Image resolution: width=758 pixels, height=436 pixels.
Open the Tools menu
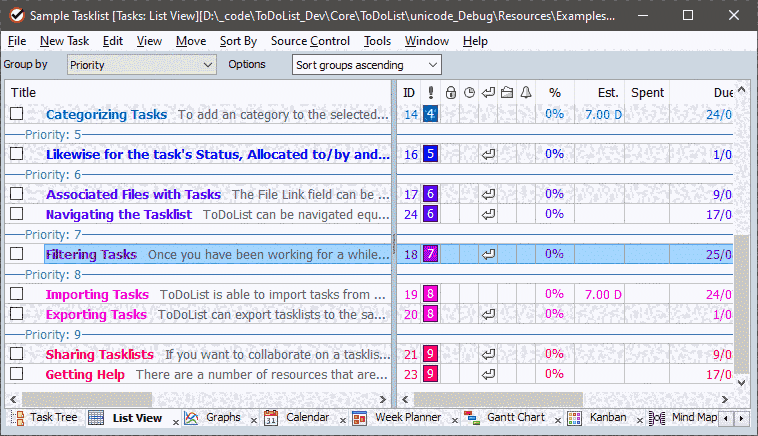click(377, 41)
